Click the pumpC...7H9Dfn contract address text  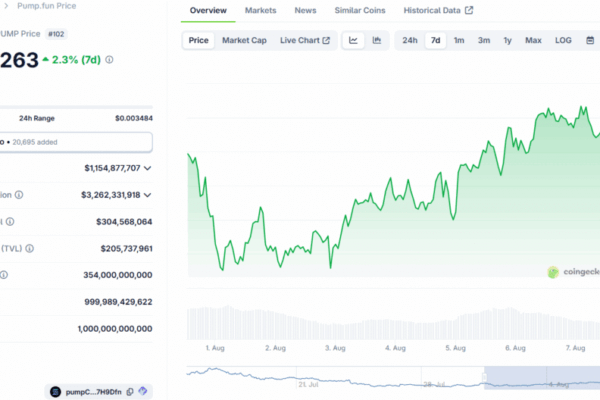93,392
